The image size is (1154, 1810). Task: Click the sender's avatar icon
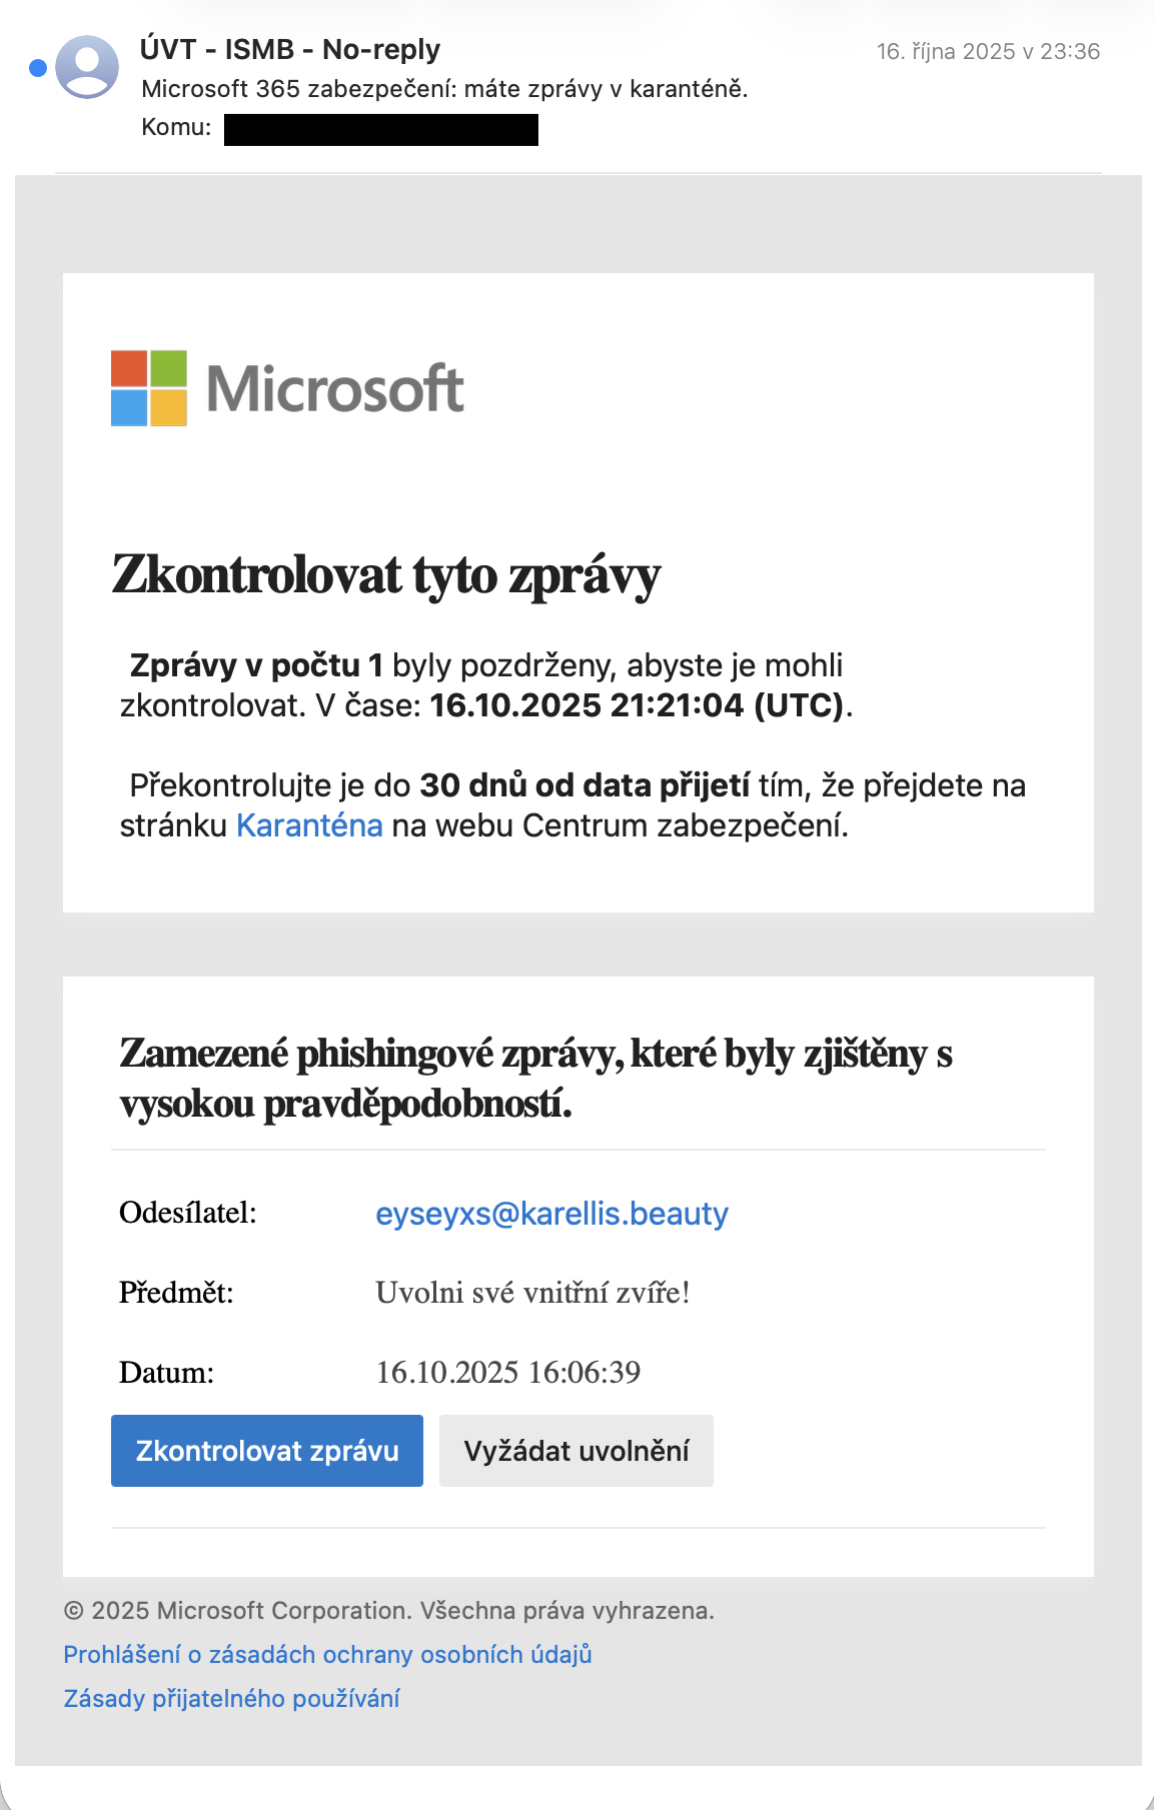(87, 67)
